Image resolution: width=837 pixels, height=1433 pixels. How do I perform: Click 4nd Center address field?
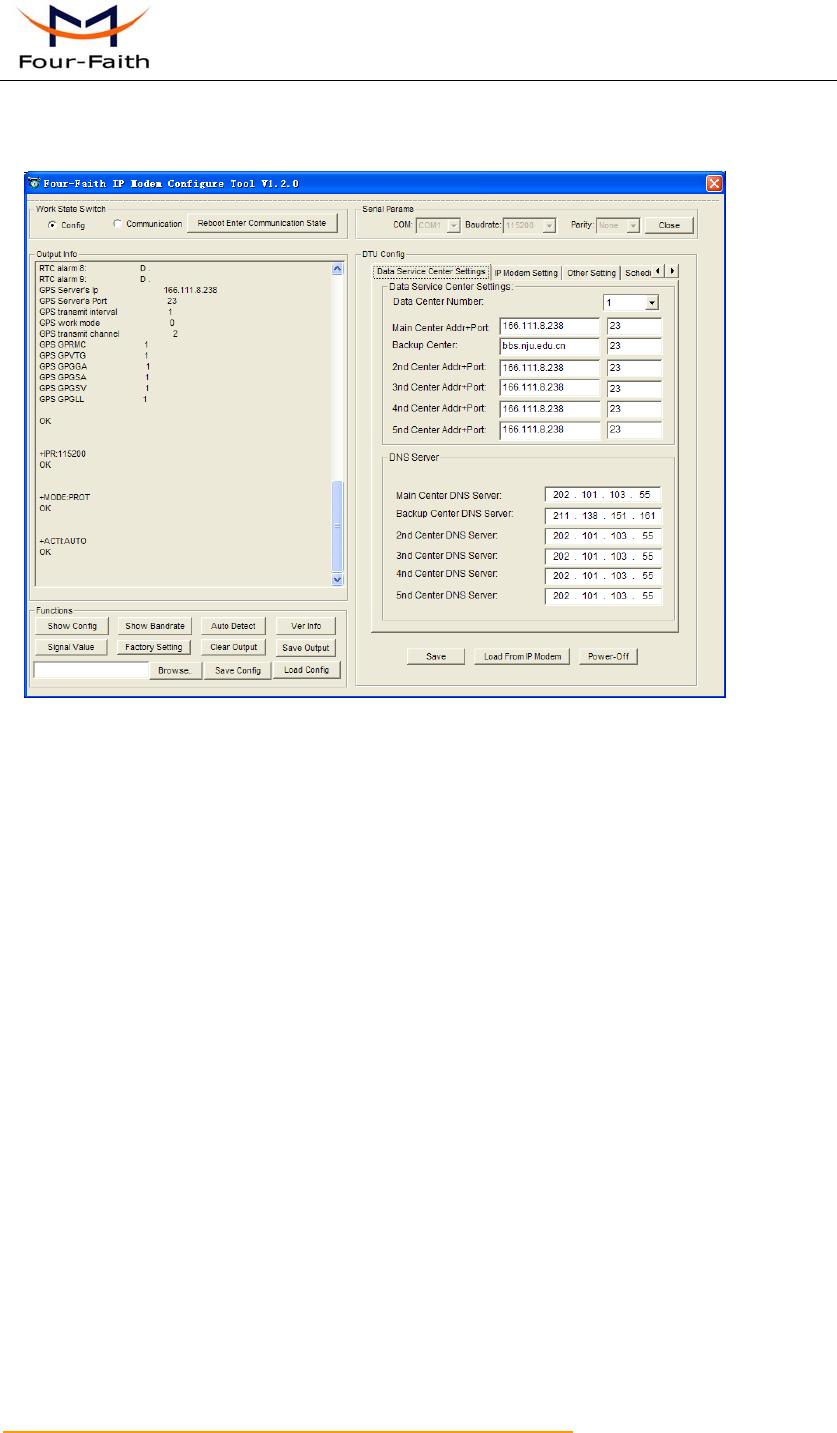tap(549, 409)
